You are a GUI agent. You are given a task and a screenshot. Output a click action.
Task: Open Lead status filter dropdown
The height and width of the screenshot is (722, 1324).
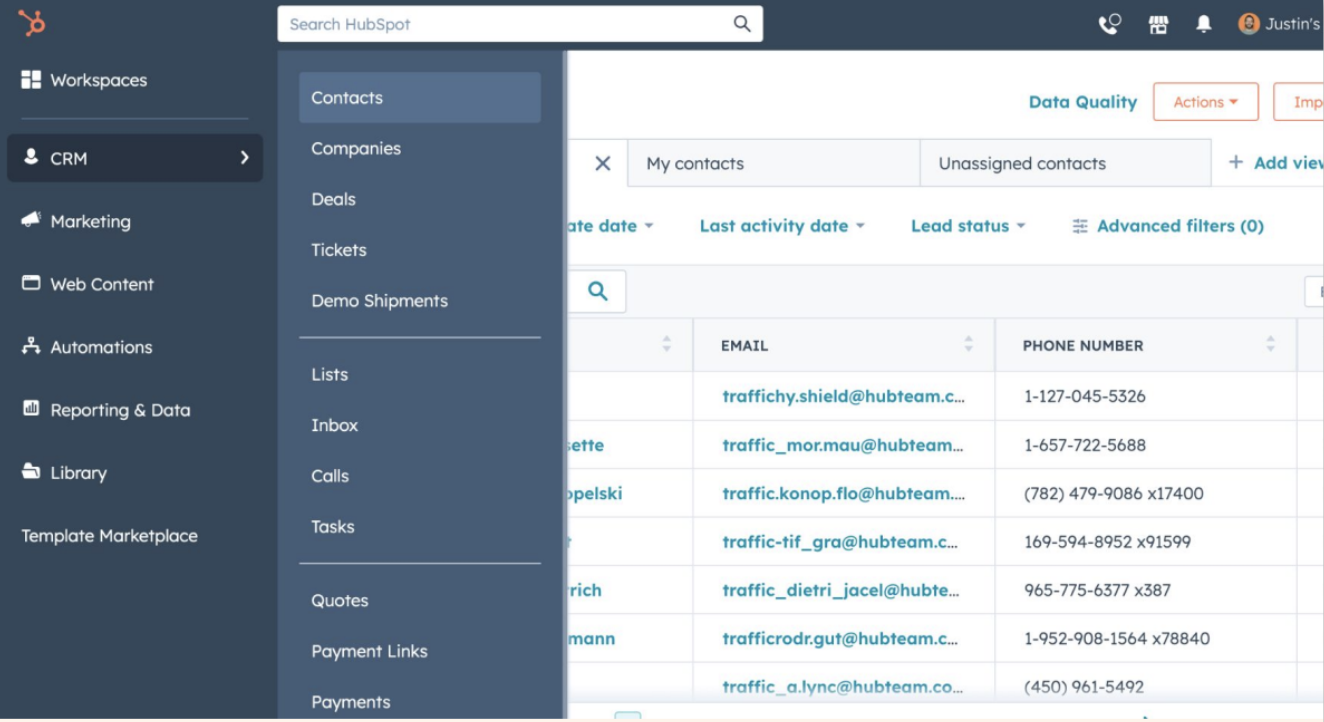pos(968,226)
